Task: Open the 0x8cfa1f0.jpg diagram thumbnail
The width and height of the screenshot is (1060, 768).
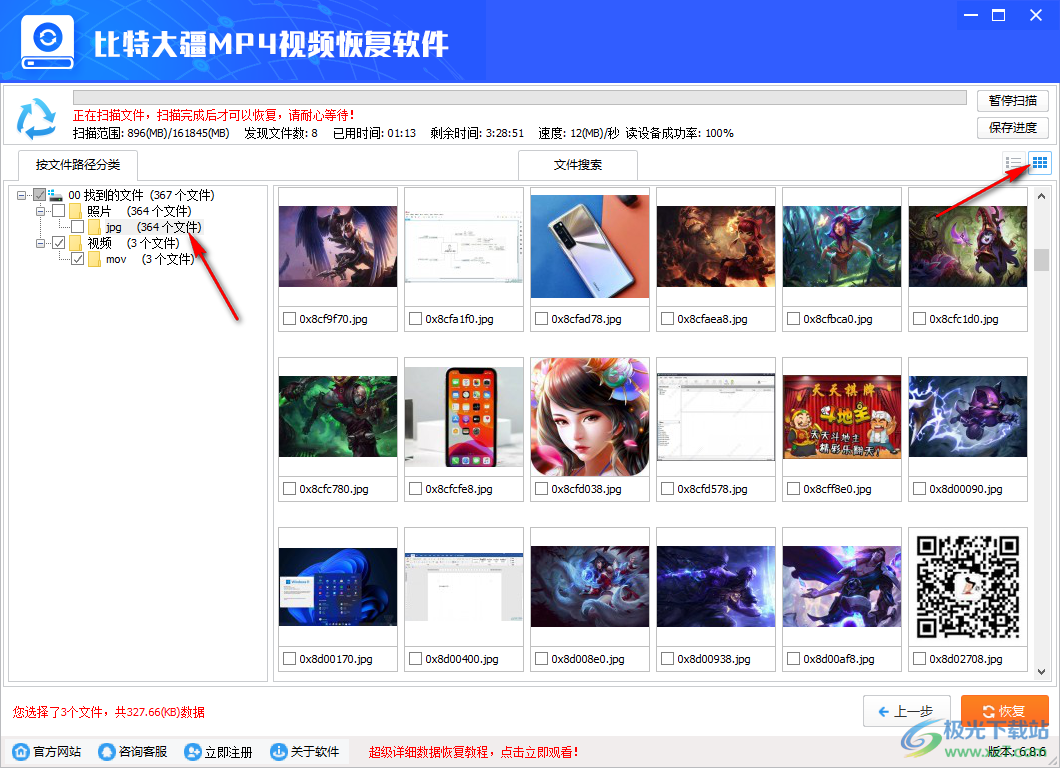Action: pyautogui.click(x=464, y=247)
